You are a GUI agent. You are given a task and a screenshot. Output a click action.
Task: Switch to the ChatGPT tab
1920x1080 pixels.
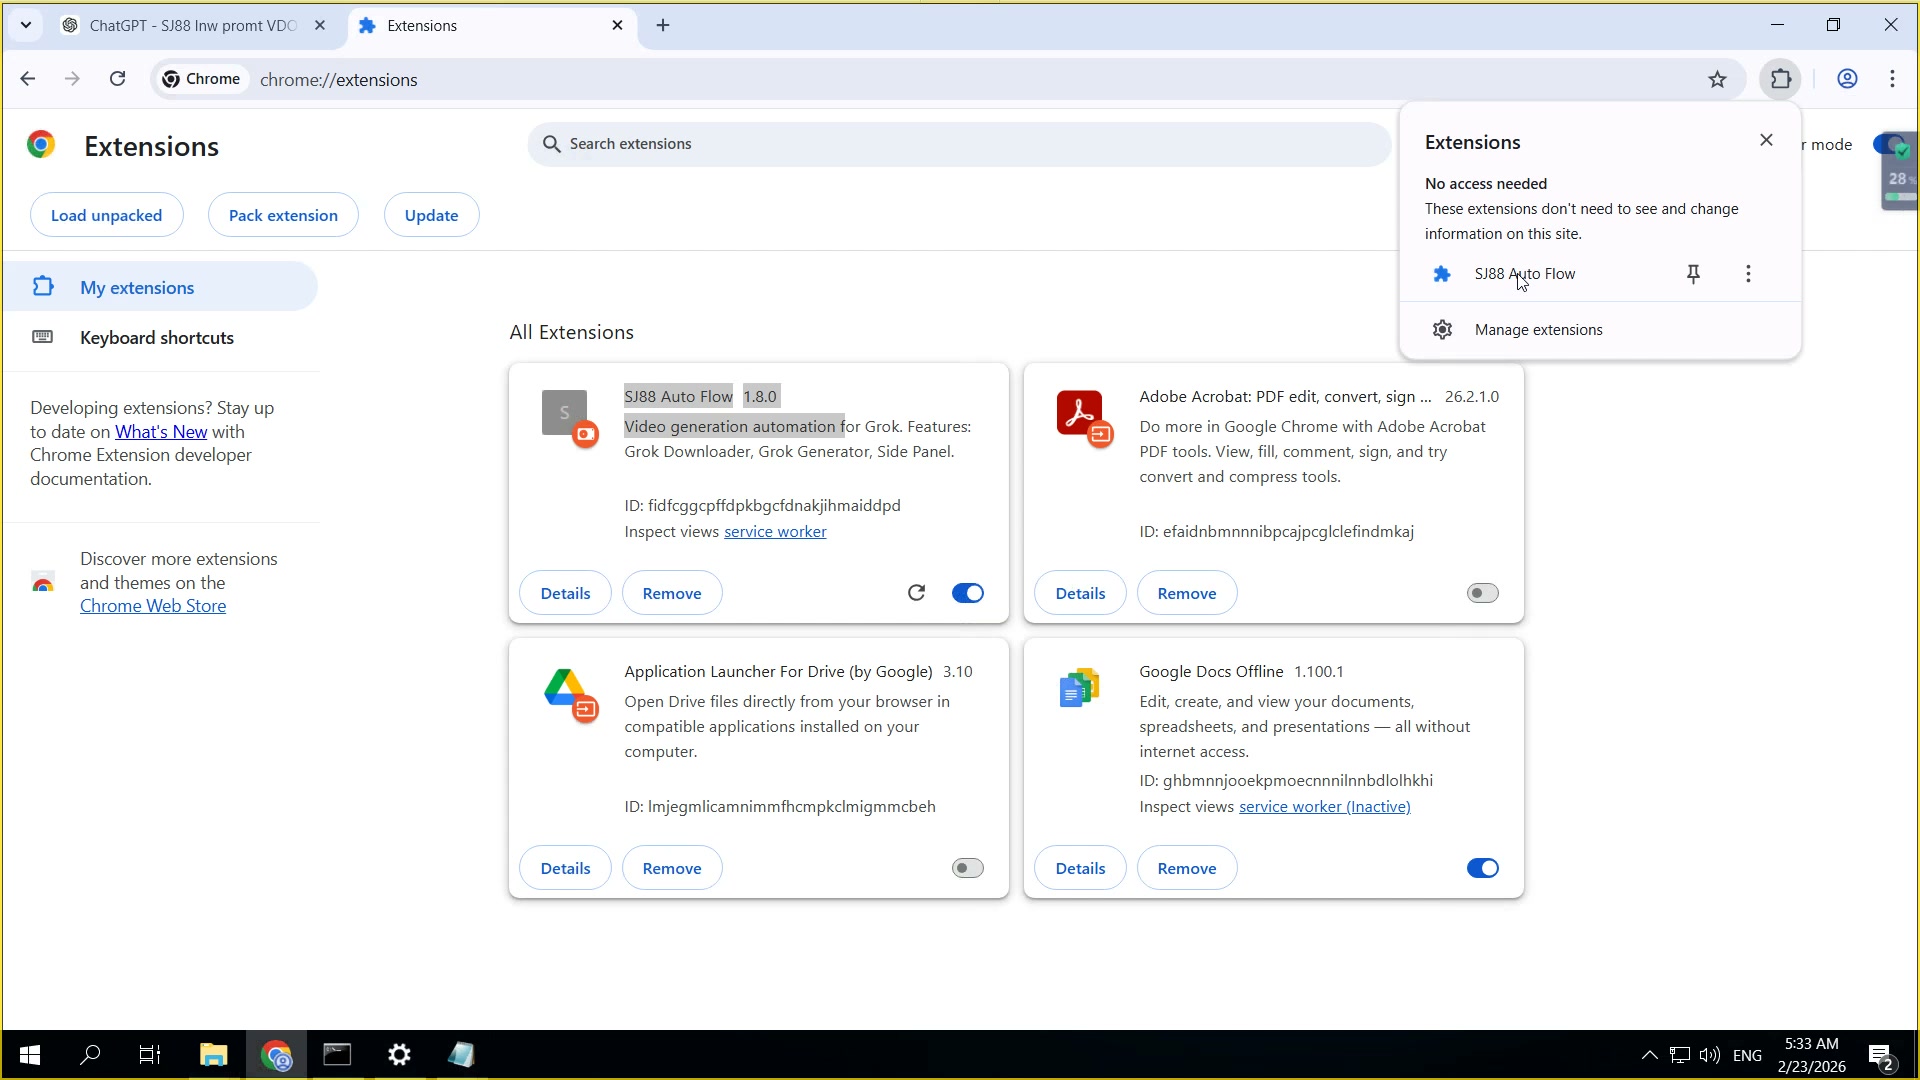(192, 26)
